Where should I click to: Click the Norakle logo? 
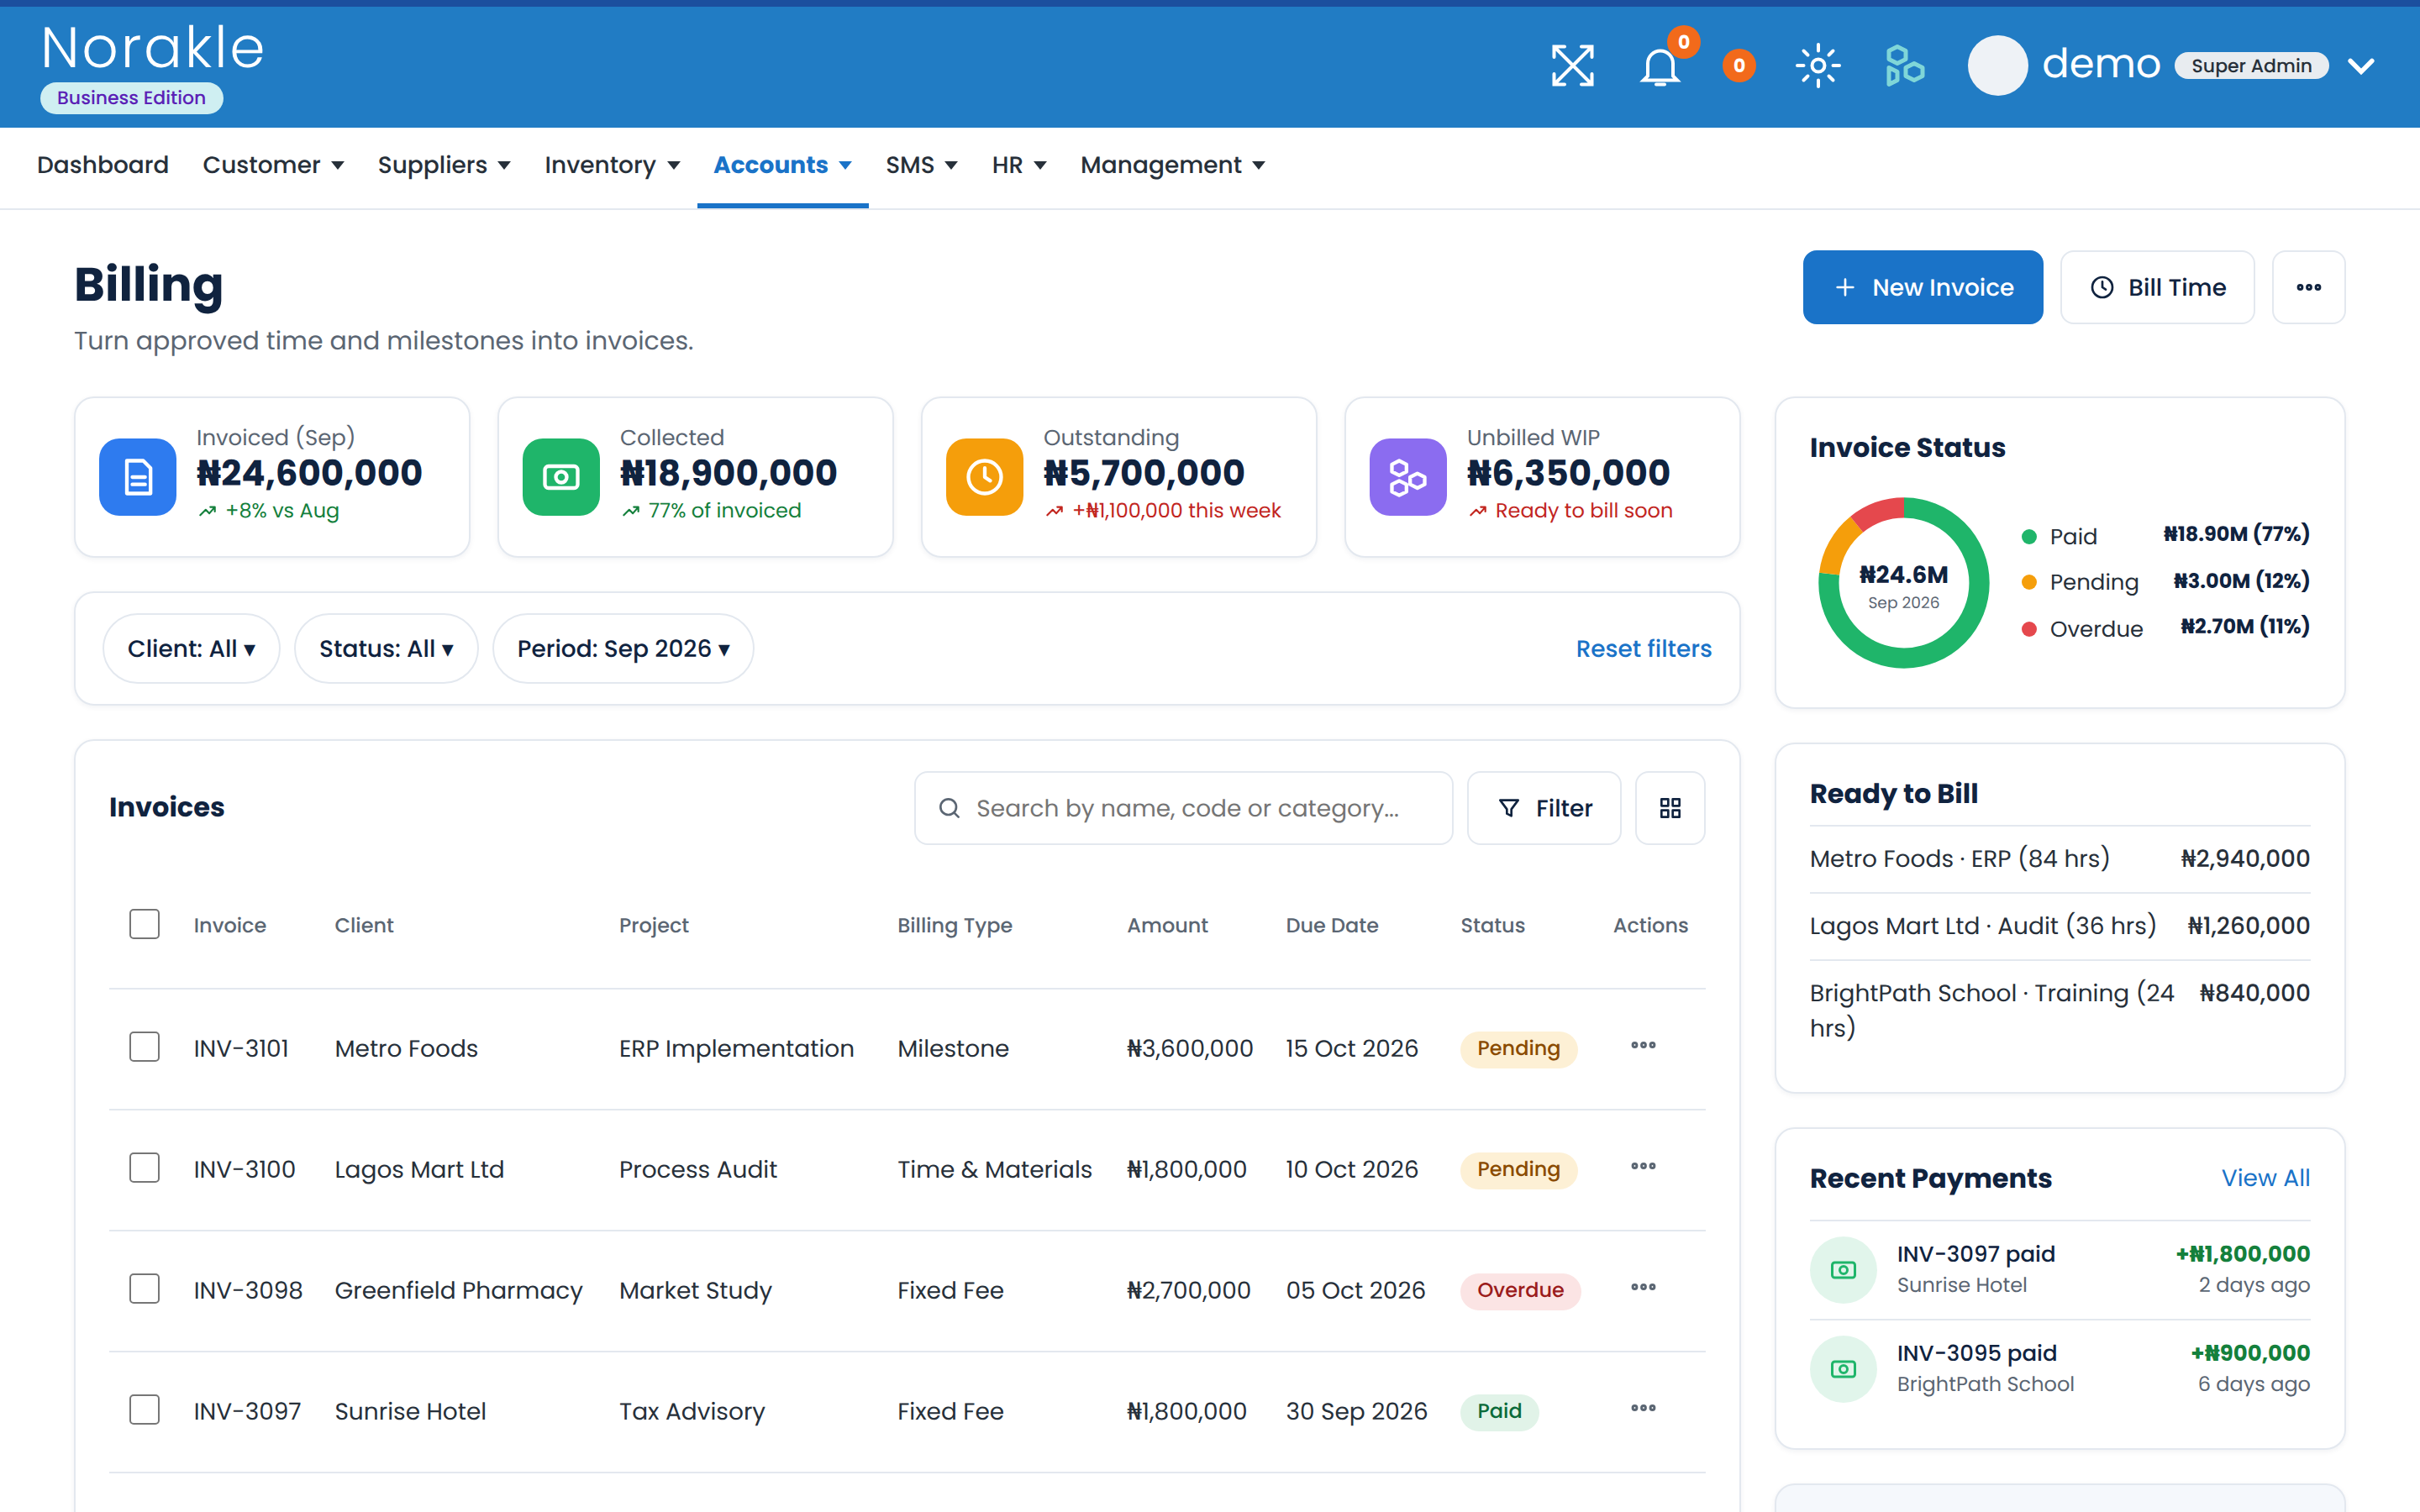[x=153, y=48]
